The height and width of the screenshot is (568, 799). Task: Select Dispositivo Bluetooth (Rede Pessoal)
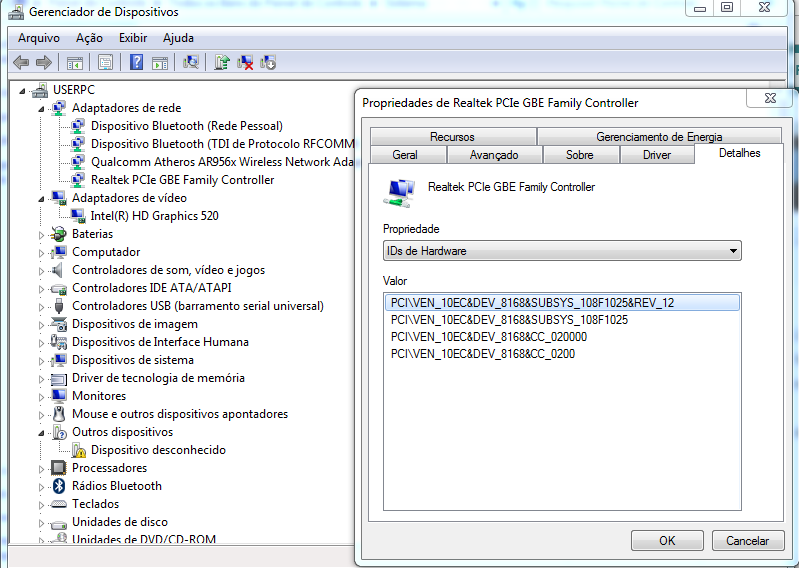[x=187, y=126]
